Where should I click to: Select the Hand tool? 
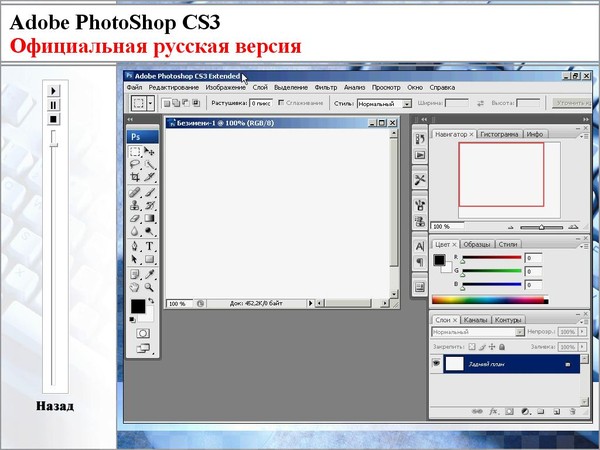pos(135,287)
